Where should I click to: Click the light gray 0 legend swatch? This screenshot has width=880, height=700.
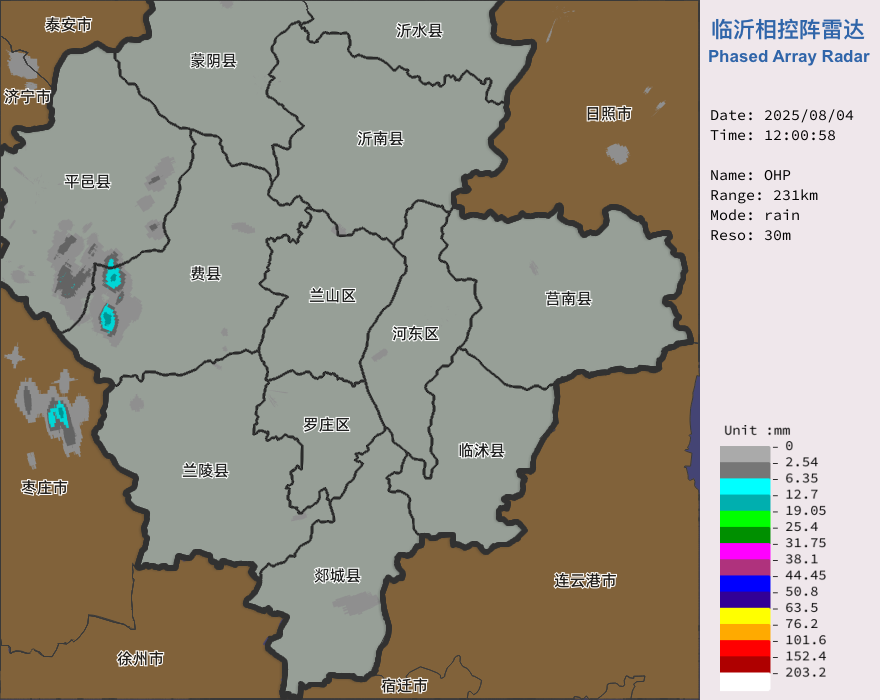coord(745,454)
